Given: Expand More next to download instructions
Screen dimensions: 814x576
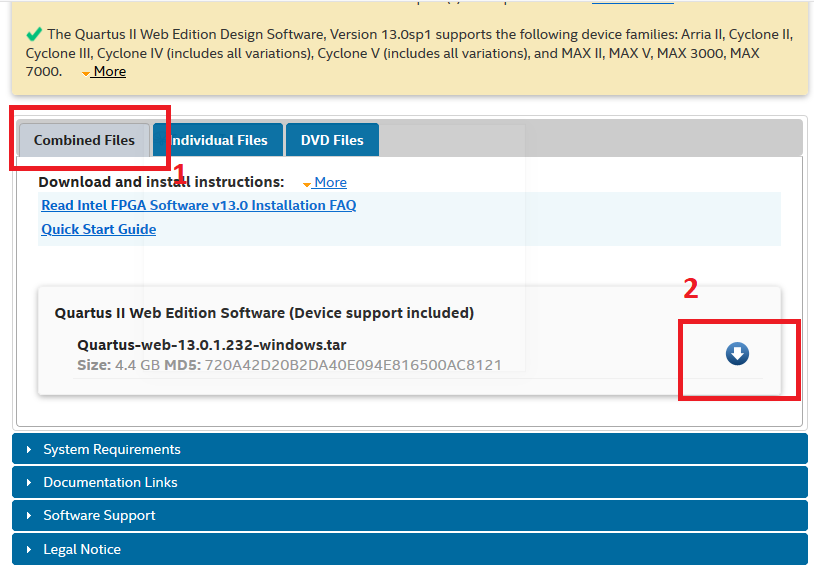Looking at the screenshot, I should pos(325,183).
